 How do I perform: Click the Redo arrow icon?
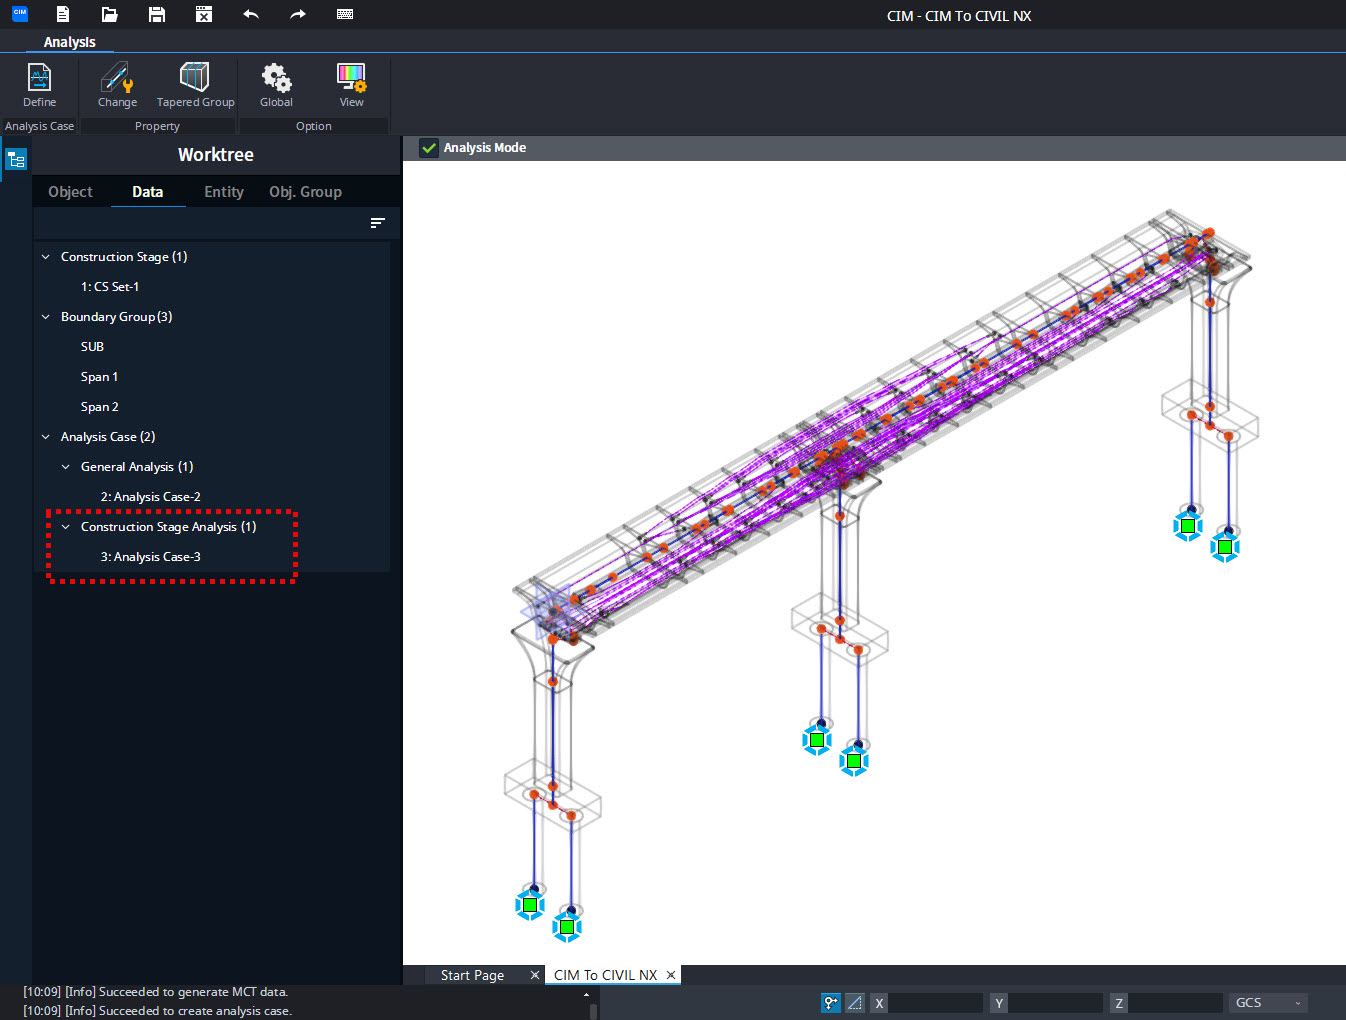tap(298, 14)
